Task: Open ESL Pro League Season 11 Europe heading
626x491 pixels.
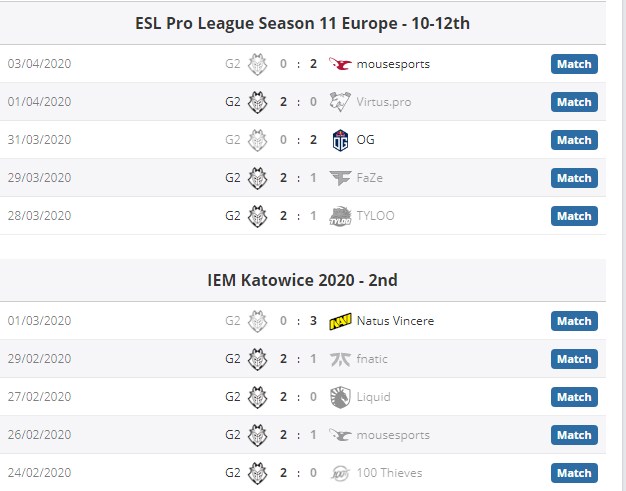Action: 302,23
